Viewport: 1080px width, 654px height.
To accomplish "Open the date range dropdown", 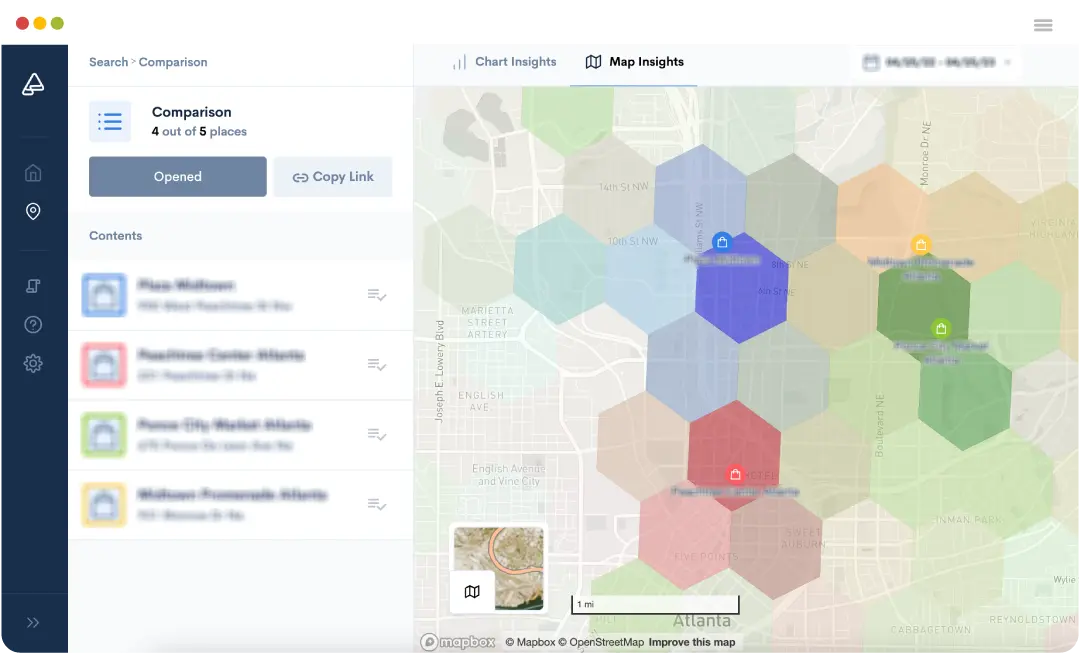I will click(x=935, y=63).
